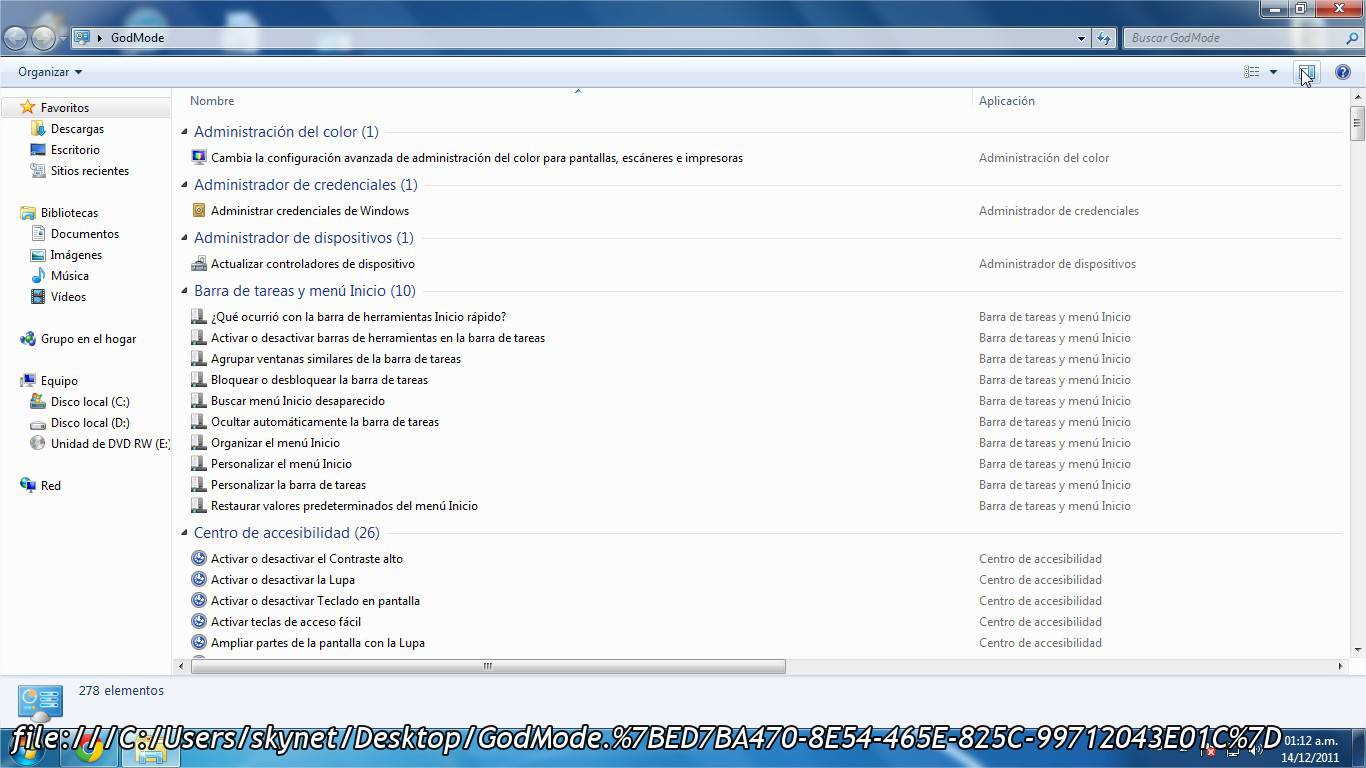Viewport: 1366px width, 768px height.
Task: Click the change view icon
Action: (x=1251, y=72)
